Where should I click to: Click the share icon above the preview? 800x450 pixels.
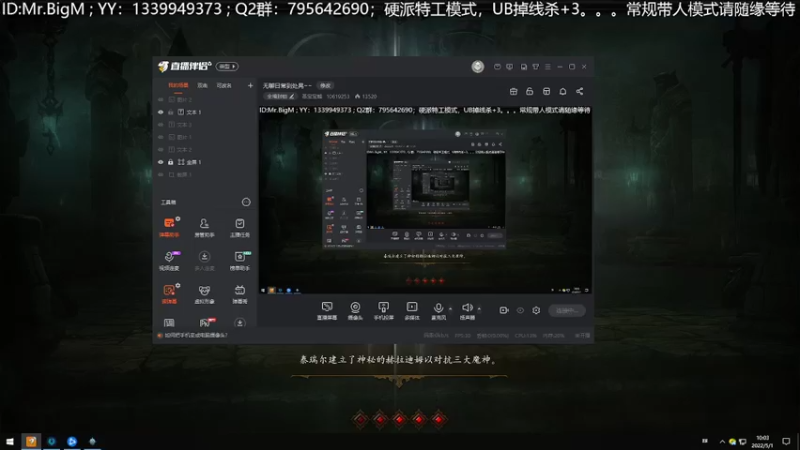pyautogui.click(x=580, y=91)
